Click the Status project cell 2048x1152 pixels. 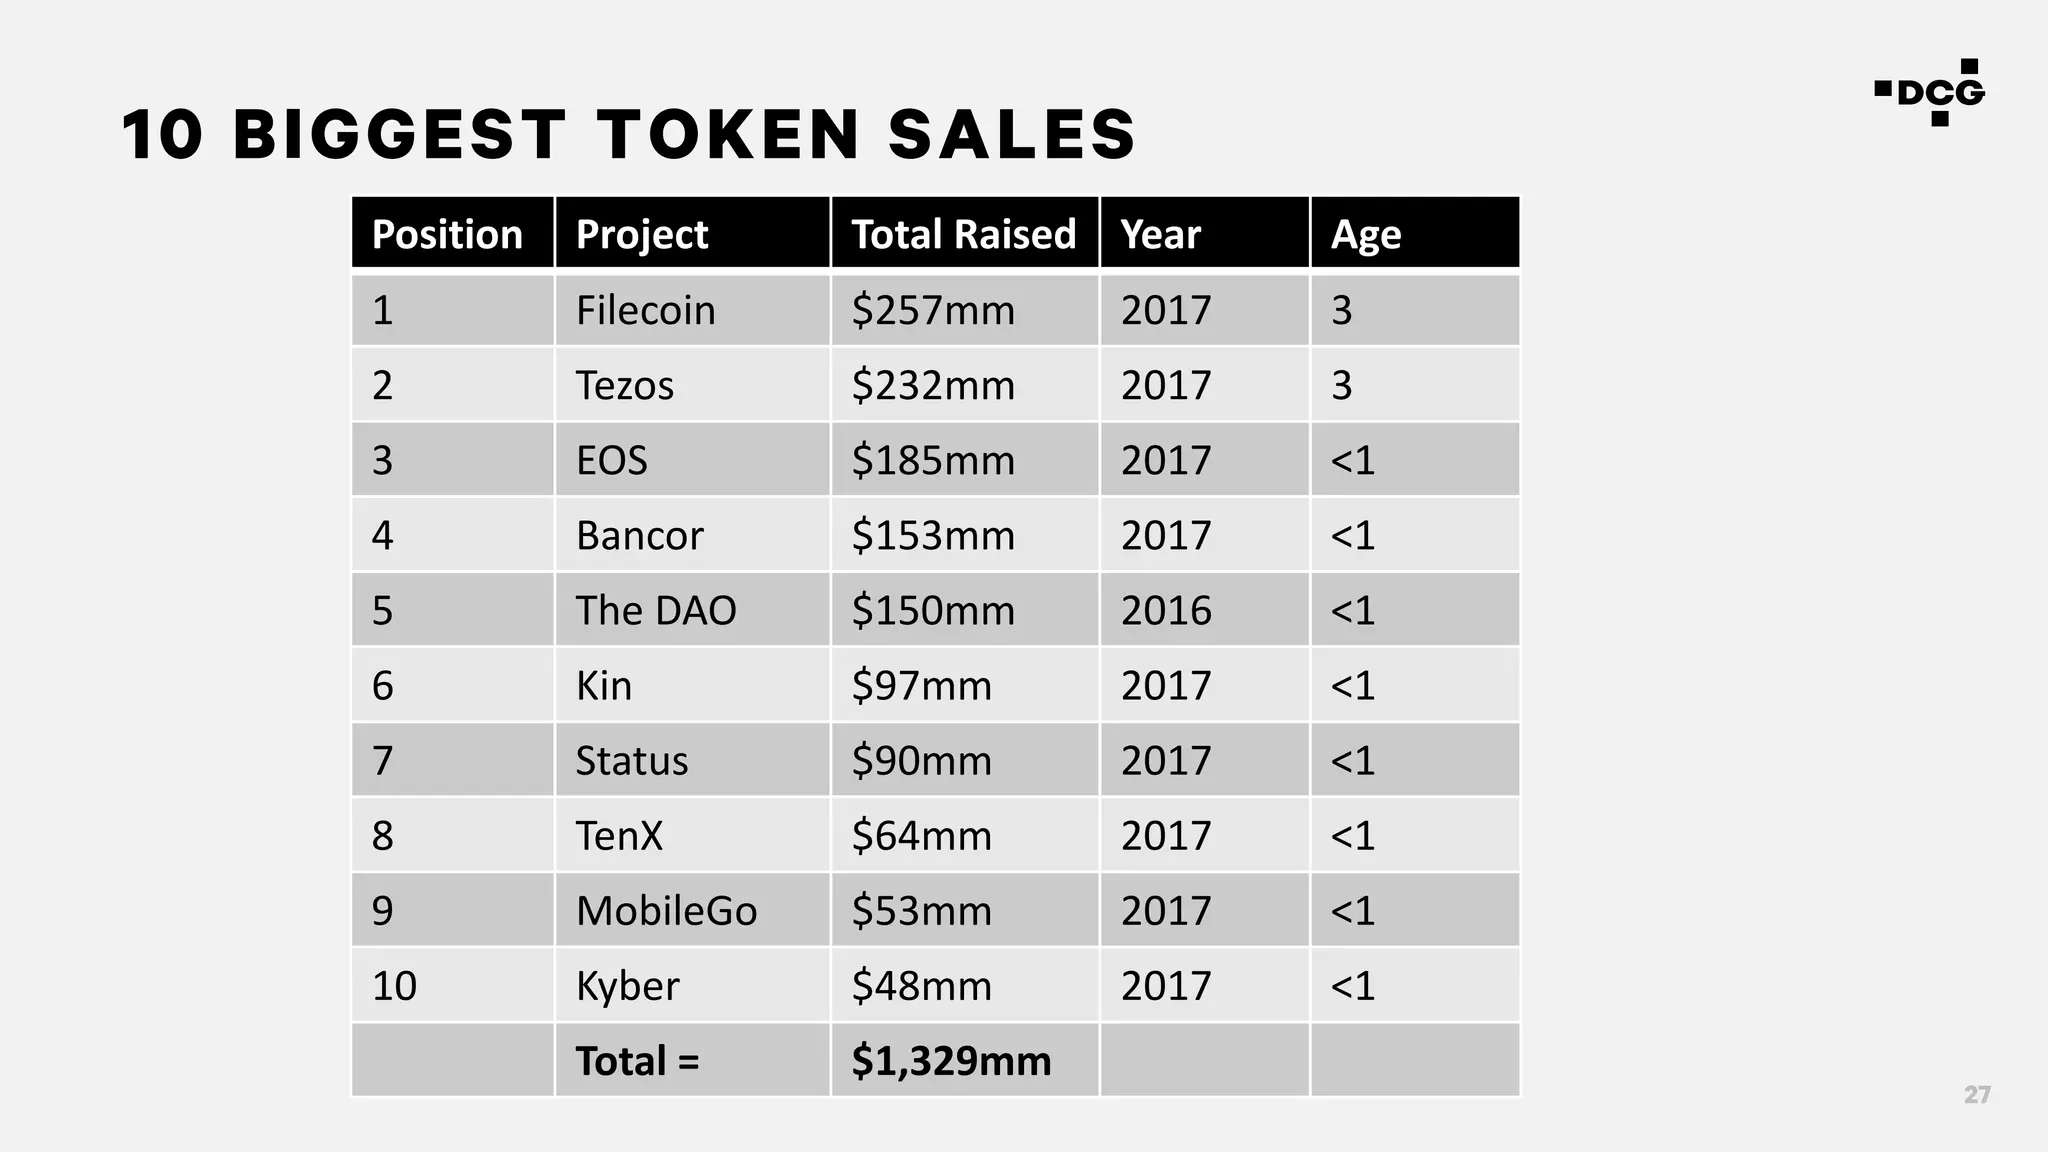pos(692,760)
